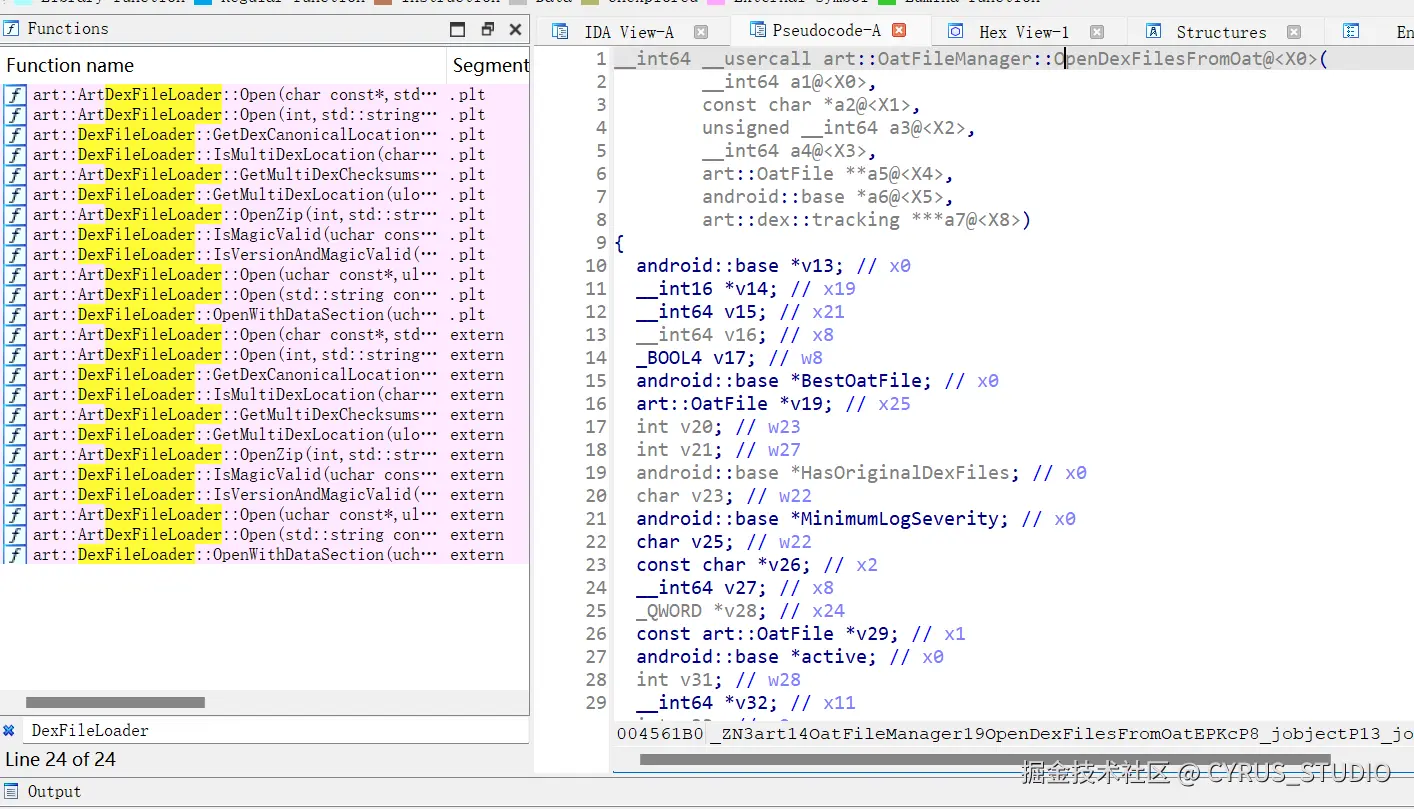Close the Functions panel

coord(516,29)
